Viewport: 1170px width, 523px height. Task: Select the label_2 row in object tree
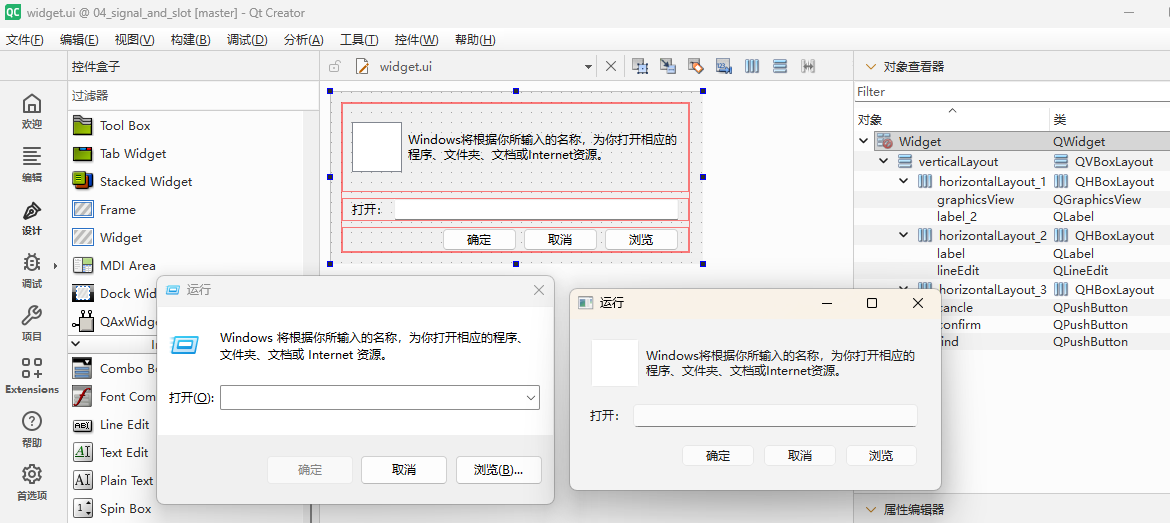pos(1012,217)
